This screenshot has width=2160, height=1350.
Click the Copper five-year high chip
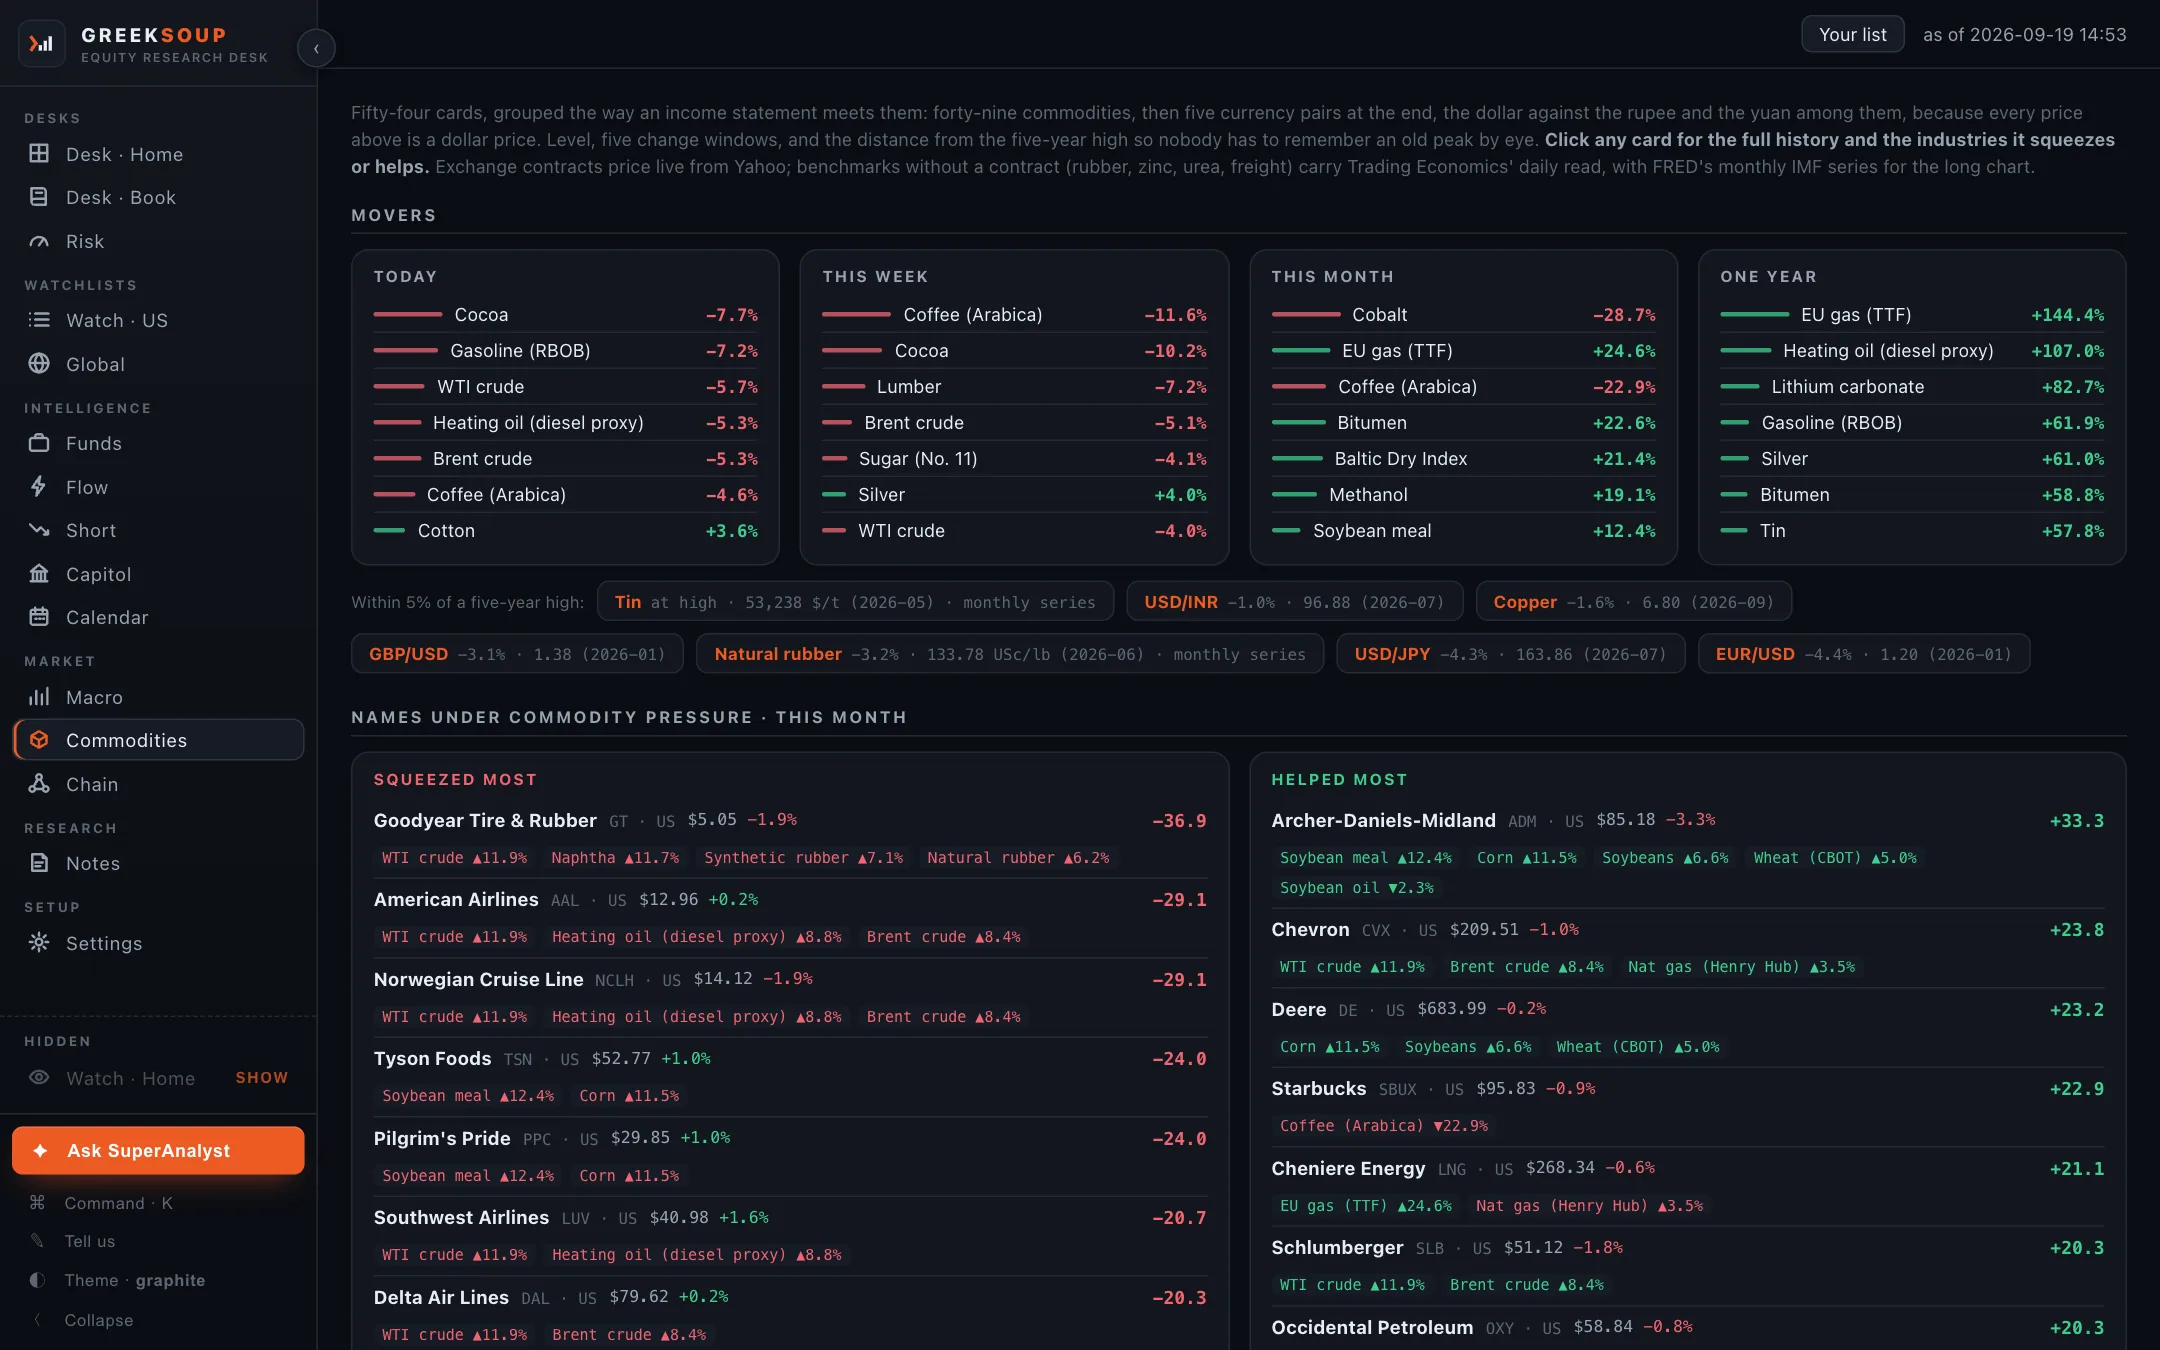coord(1633,602)
